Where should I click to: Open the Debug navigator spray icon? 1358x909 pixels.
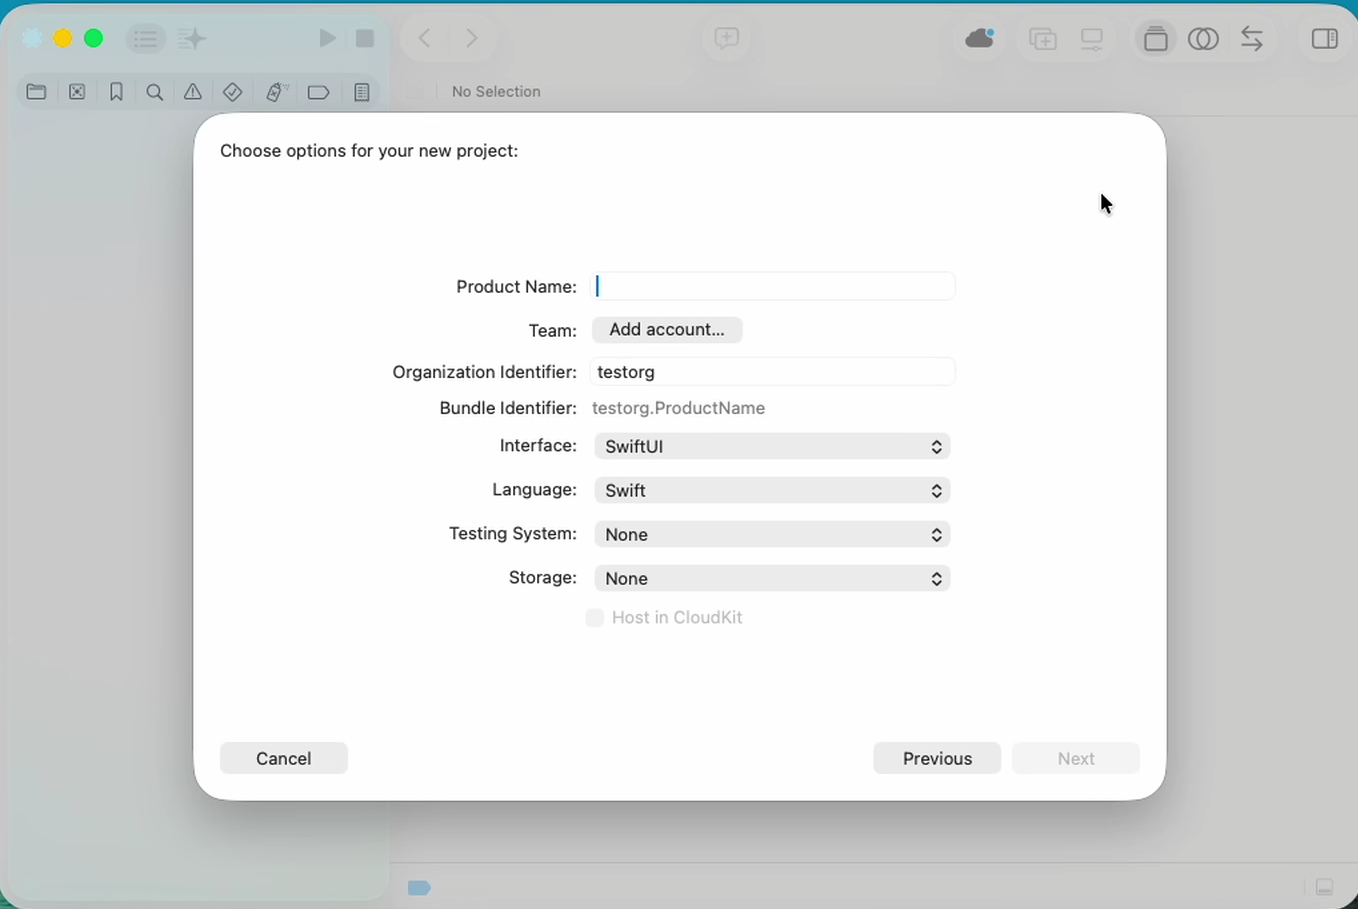[x=276, y=92]
